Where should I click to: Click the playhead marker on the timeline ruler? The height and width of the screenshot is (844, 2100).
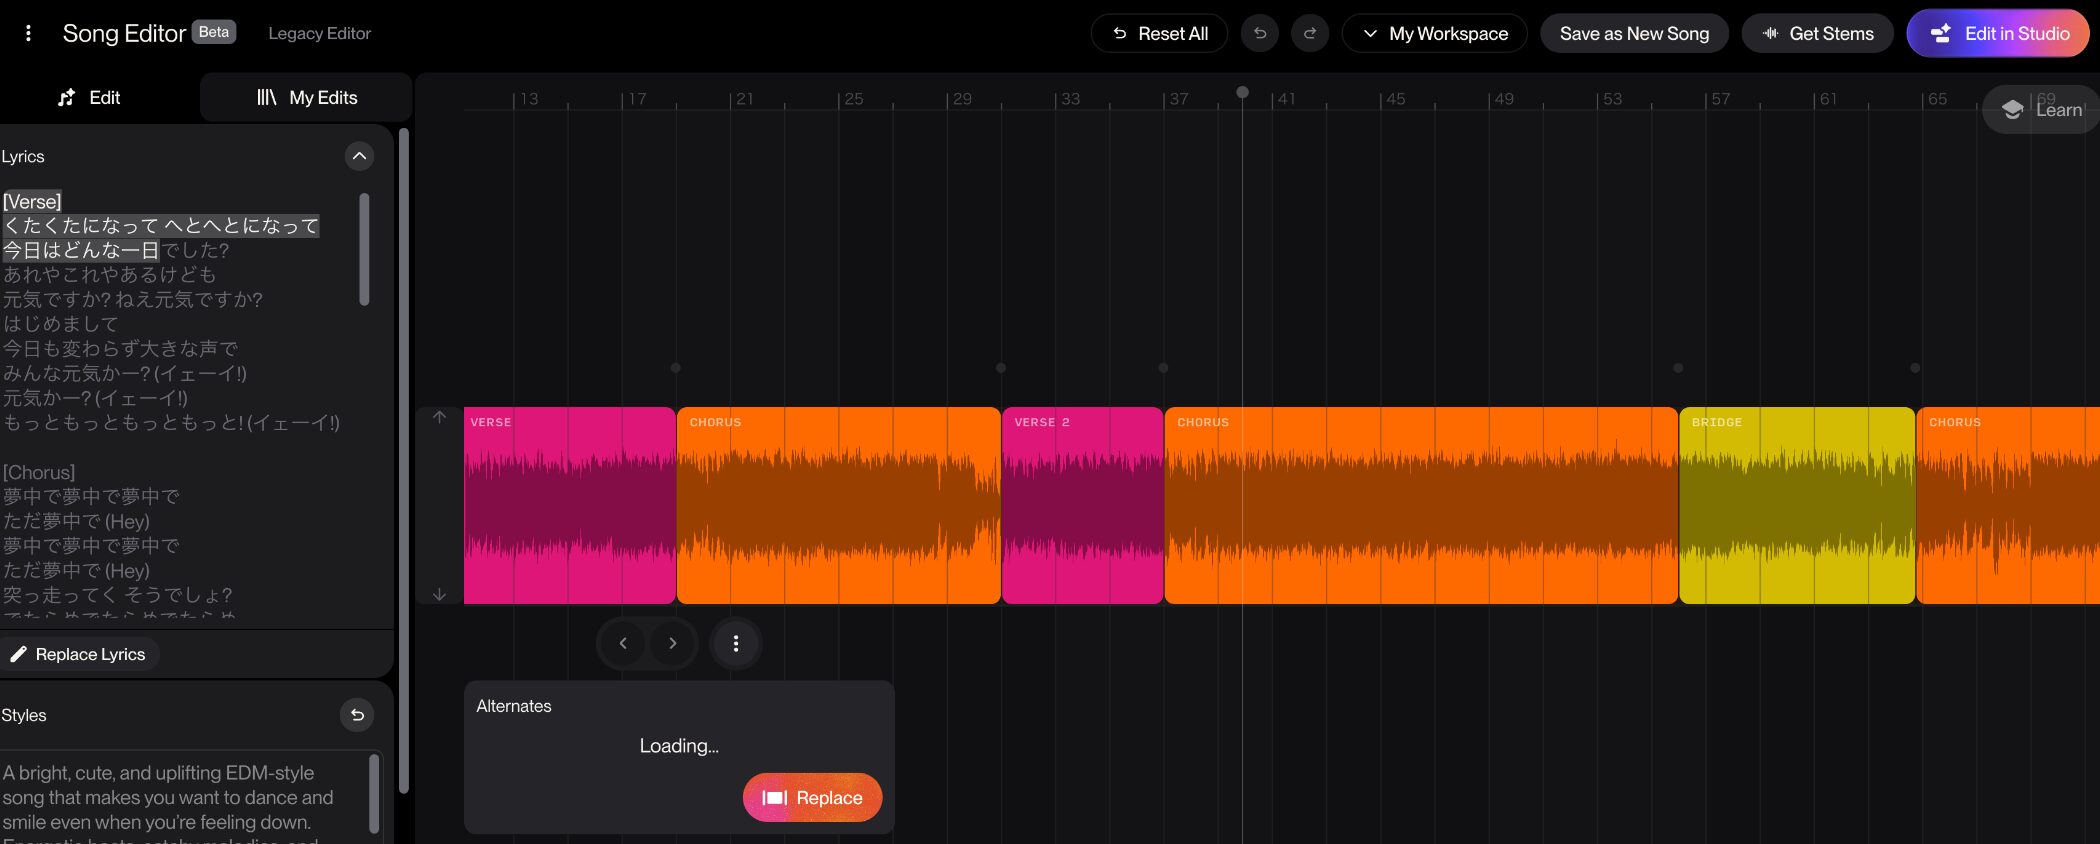tap(1242, 92)
